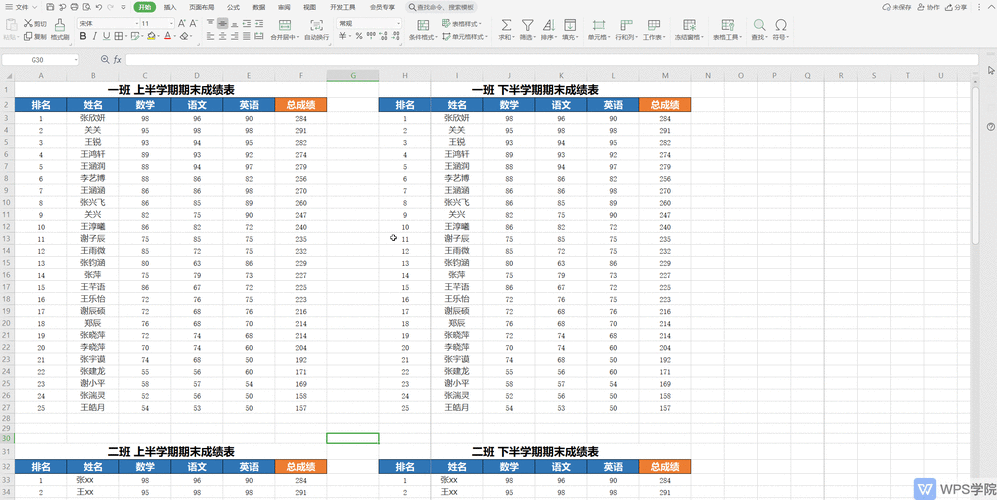The image size is (997, 500).
Task: Click the insert function fx button
Action: pyautogui.click(x=118, y=59)
